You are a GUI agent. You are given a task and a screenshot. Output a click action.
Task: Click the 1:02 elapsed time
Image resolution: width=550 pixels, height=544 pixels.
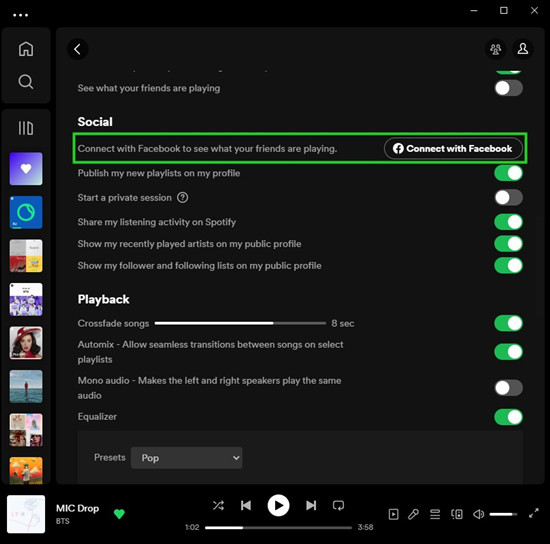192,527
